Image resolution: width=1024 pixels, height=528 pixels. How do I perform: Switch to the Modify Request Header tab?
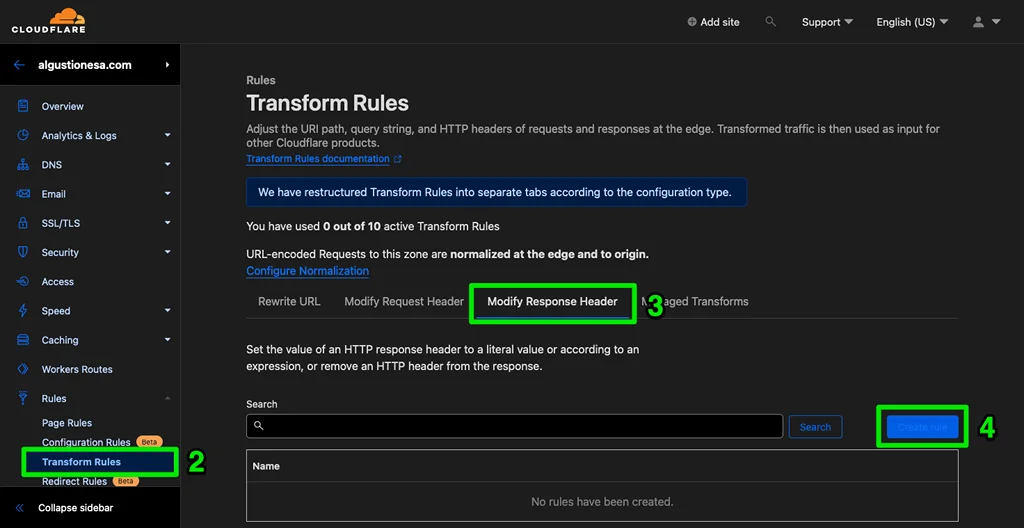point(404,301)
